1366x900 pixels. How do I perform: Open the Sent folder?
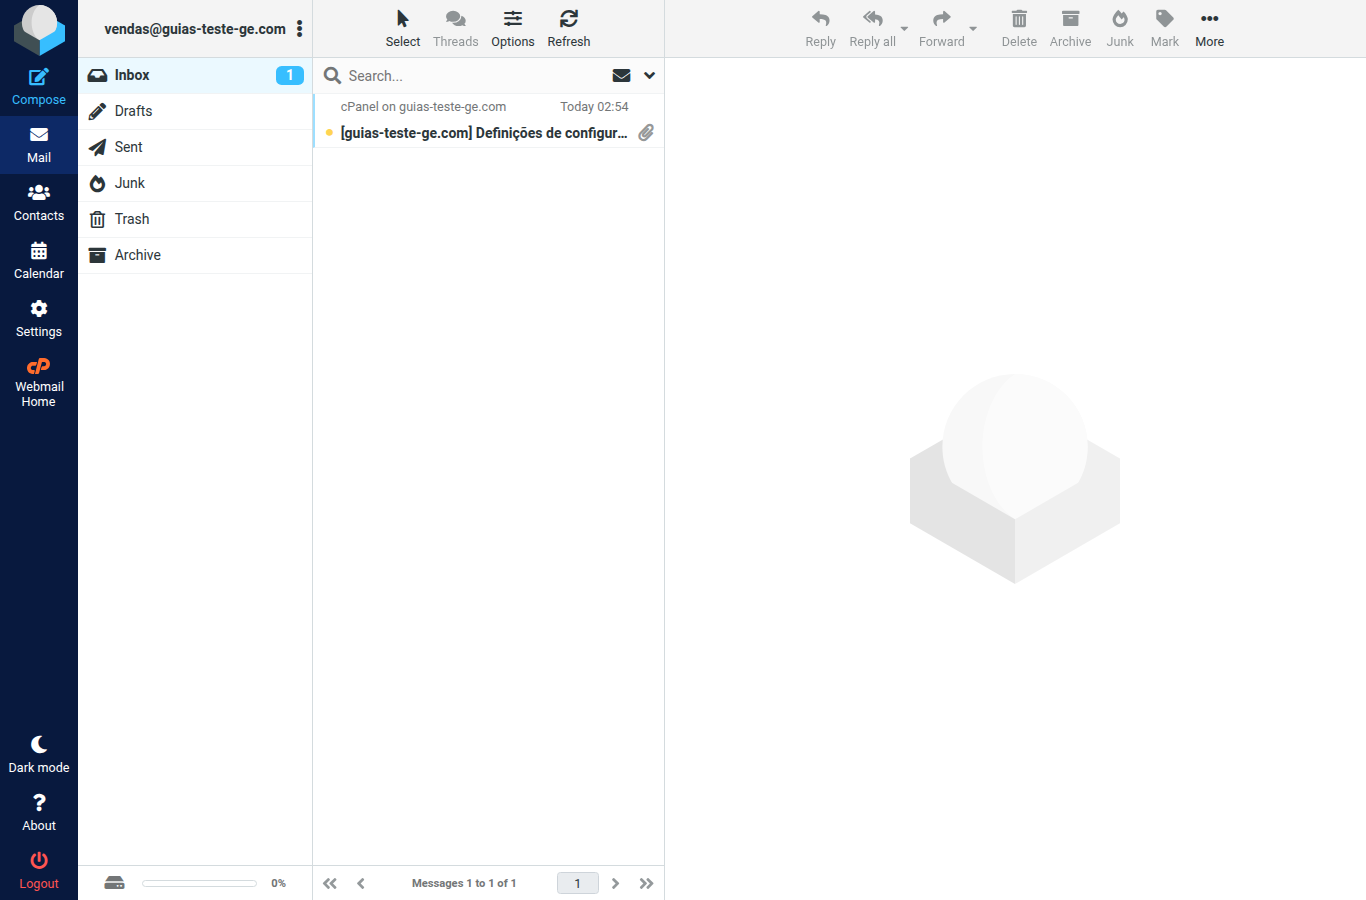[x=195, y=147]
